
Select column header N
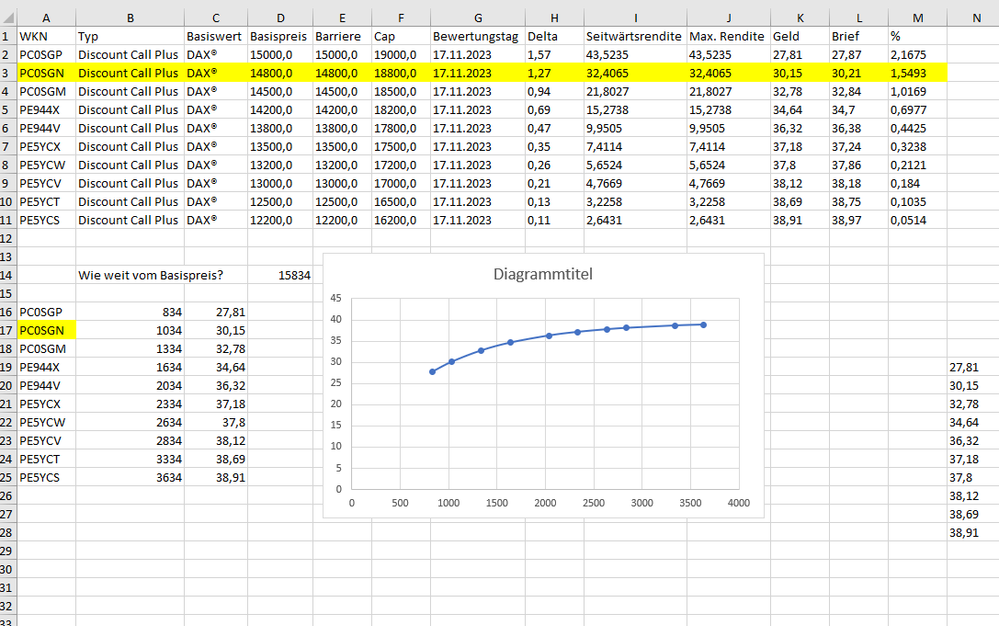(975, 17)
